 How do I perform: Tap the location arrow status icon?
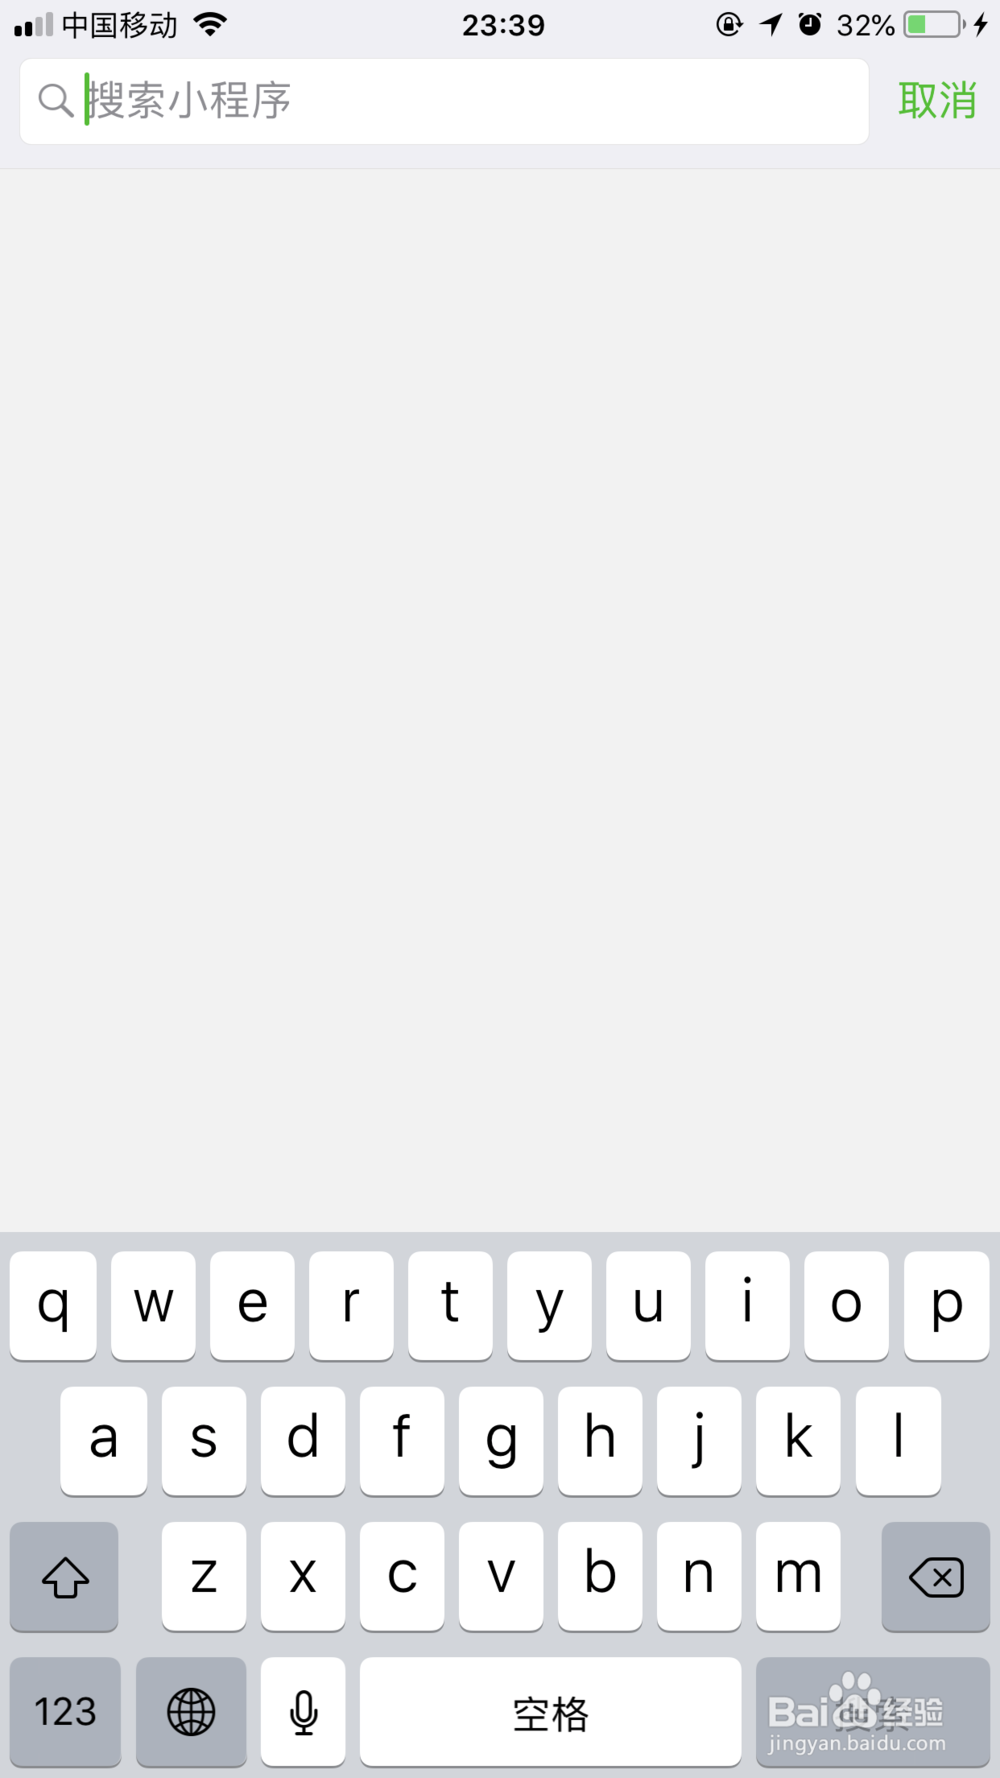click(770, 25)
